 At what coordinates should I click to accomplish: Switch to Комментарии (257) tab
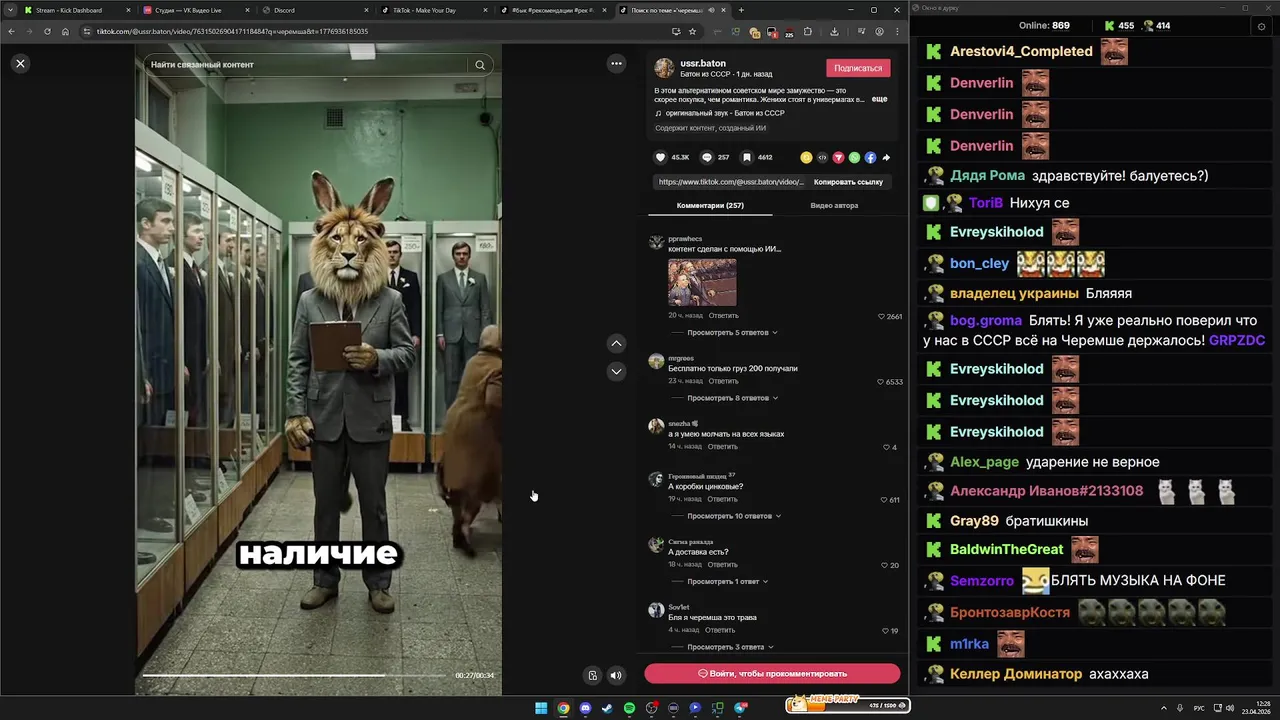[710, 205]
